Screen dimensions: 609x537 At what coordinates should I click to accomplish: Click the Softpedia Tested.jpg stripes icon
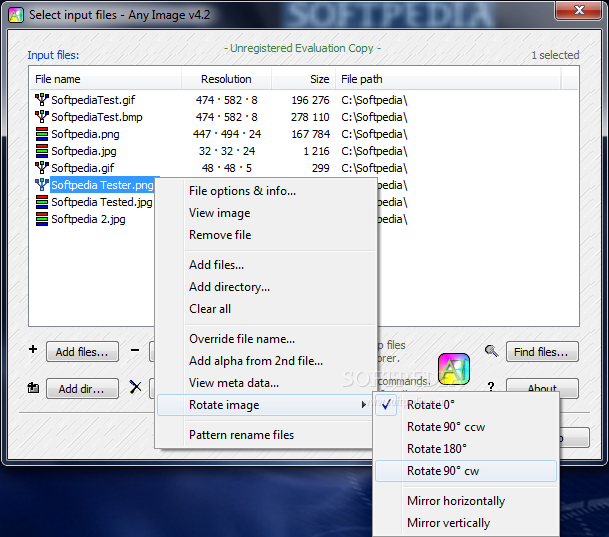tap(42, 202)
